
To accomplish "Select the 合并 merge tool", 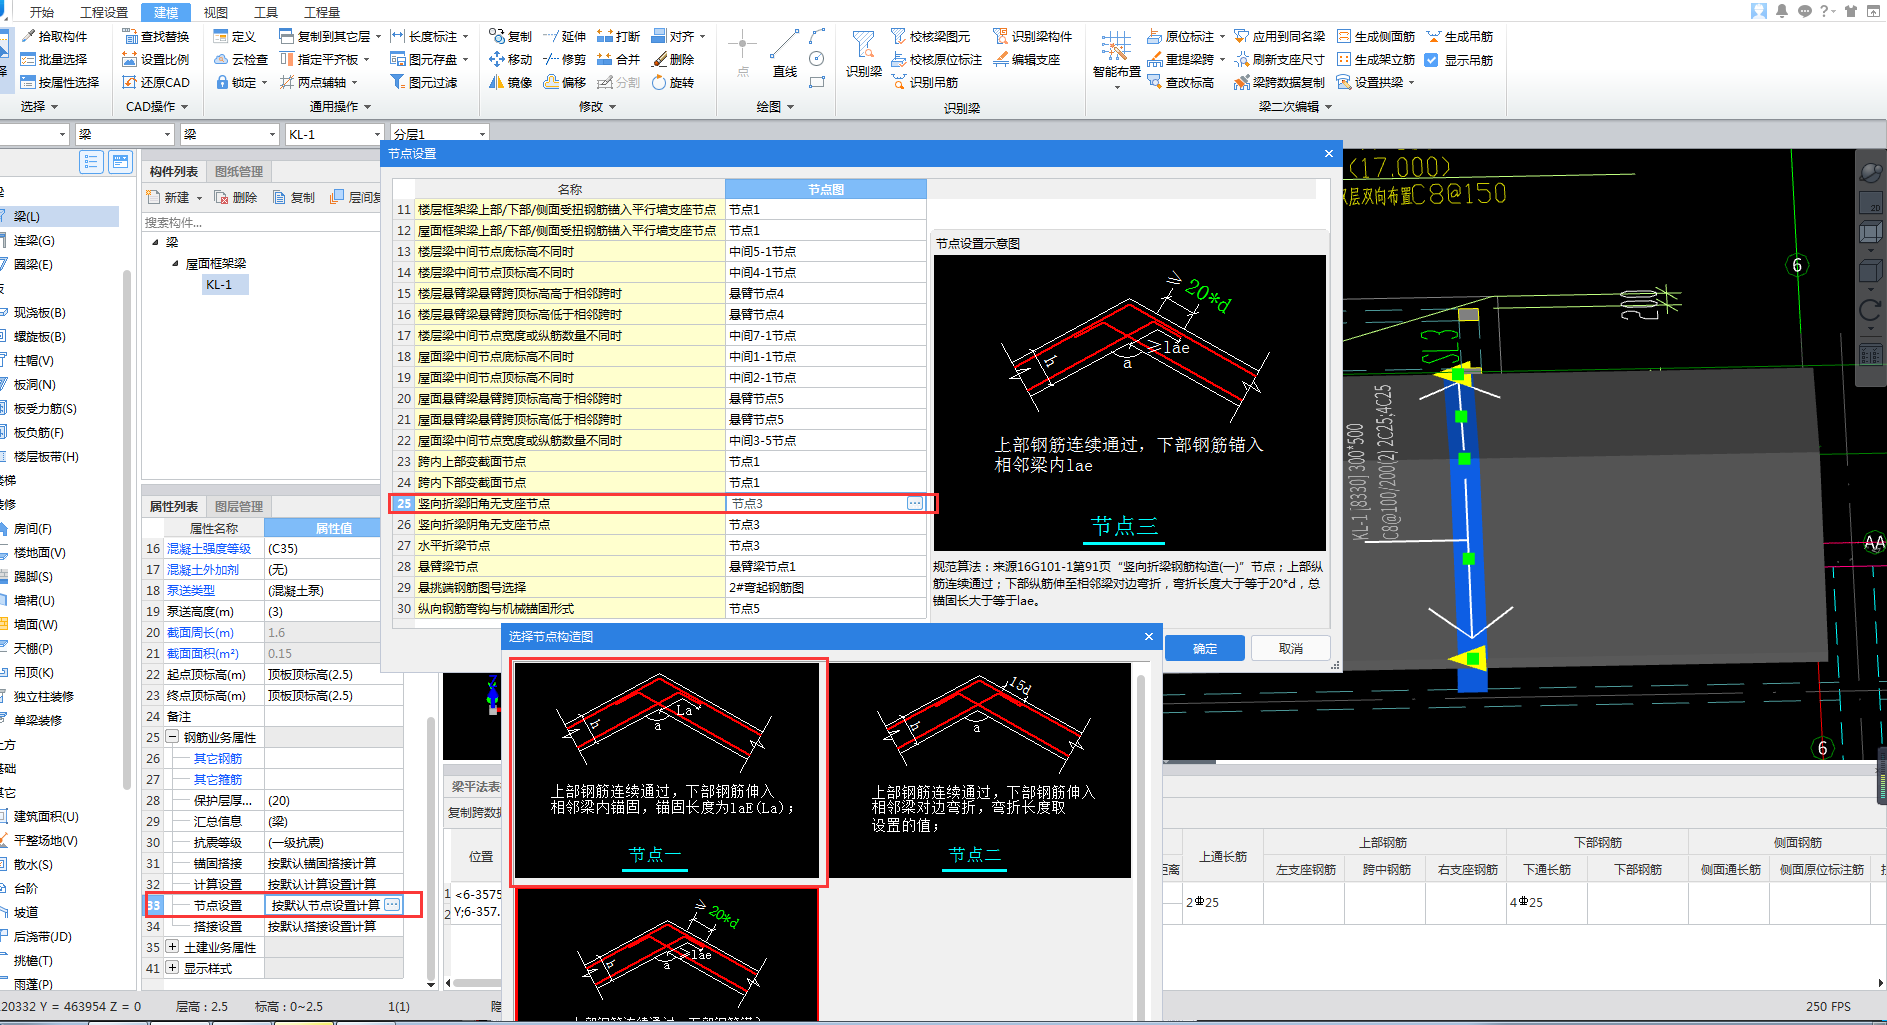I will [x=619, y=59].
